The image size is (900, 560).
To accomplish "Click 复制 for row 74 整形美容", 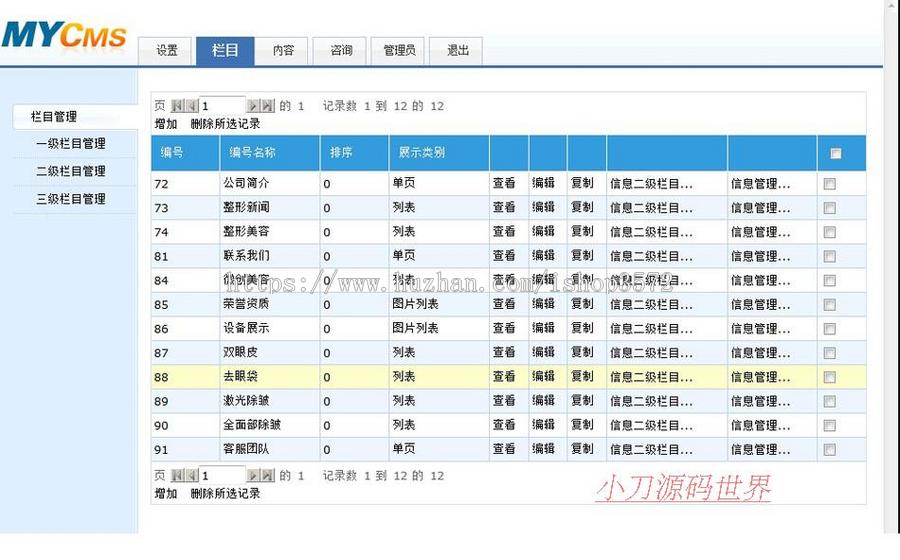I will [582, 231].
